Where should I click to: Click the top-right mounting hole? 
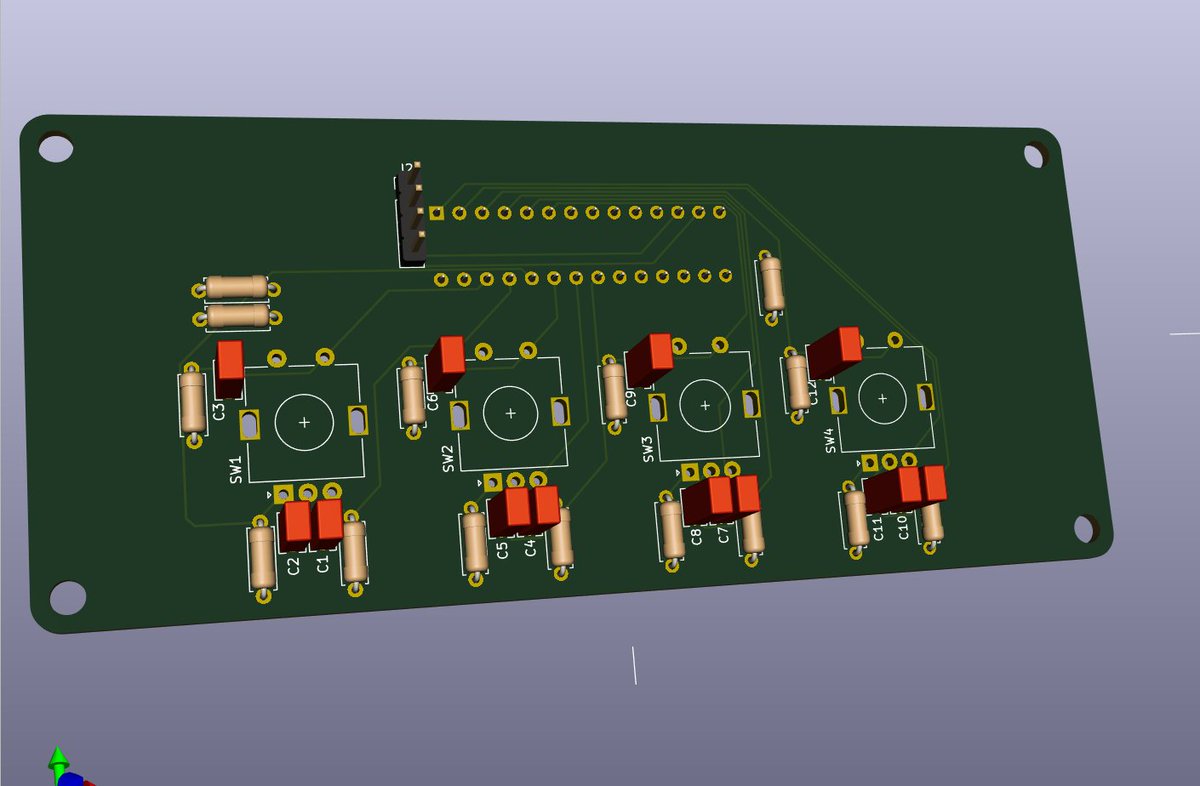click(1035, 156)
